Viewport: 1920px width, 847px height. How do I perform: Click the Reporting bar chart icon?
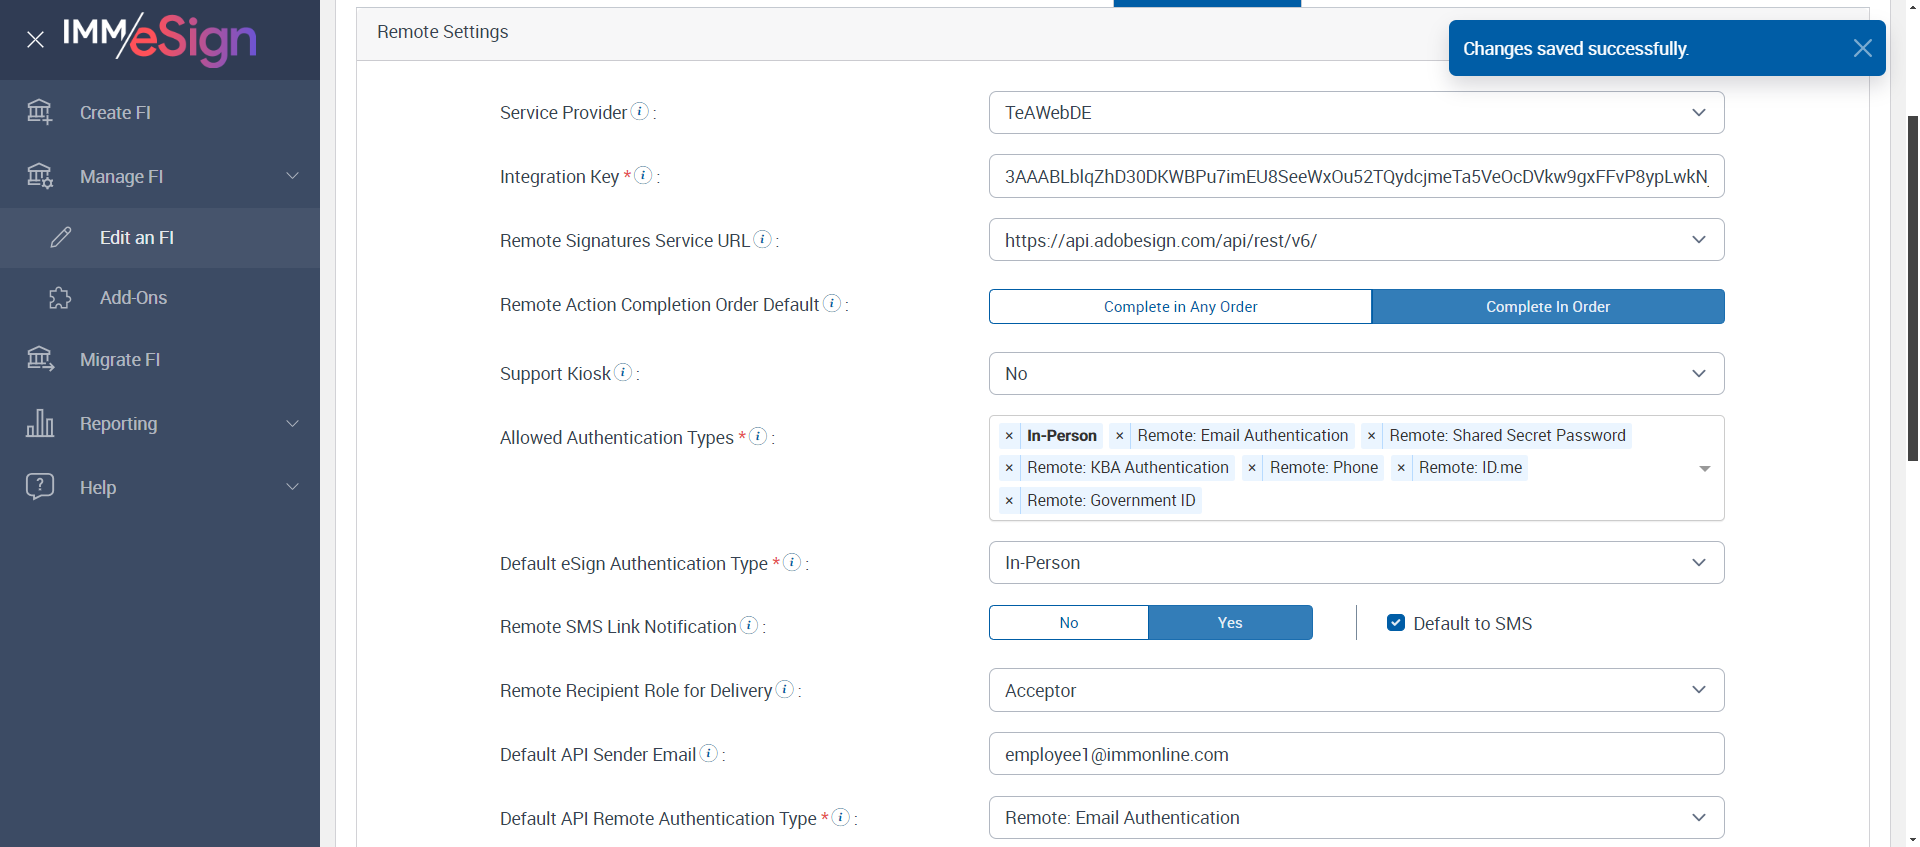click(x=39, y=423)
